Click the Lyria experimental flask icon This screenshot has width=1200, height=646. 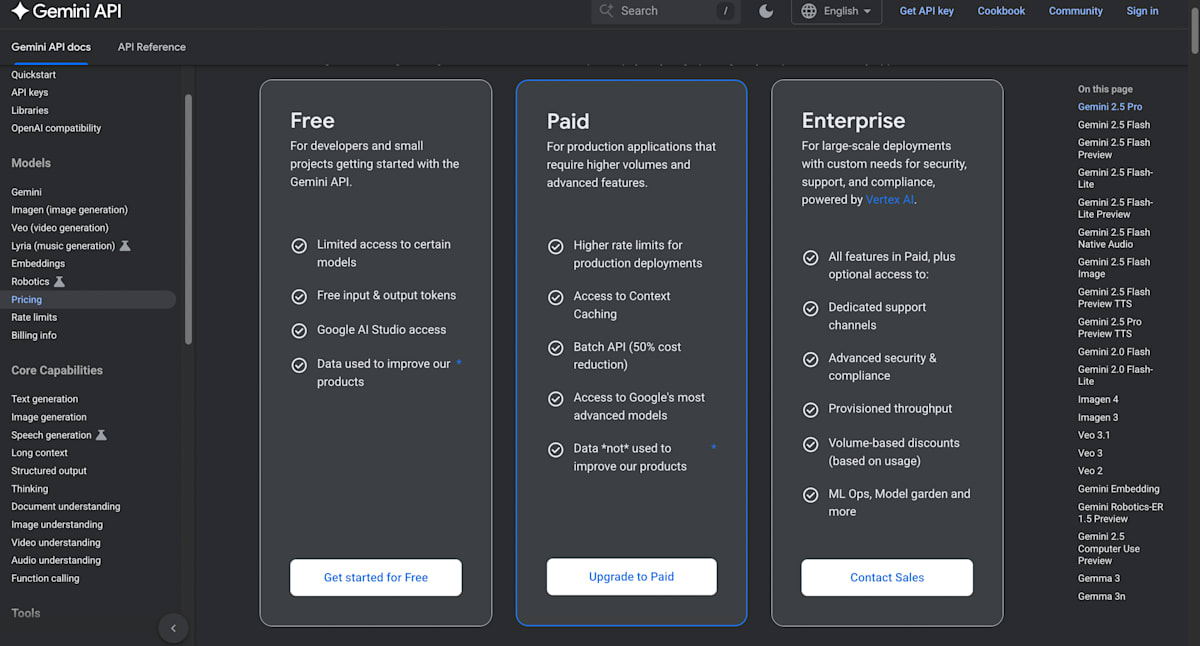point(125,246)
